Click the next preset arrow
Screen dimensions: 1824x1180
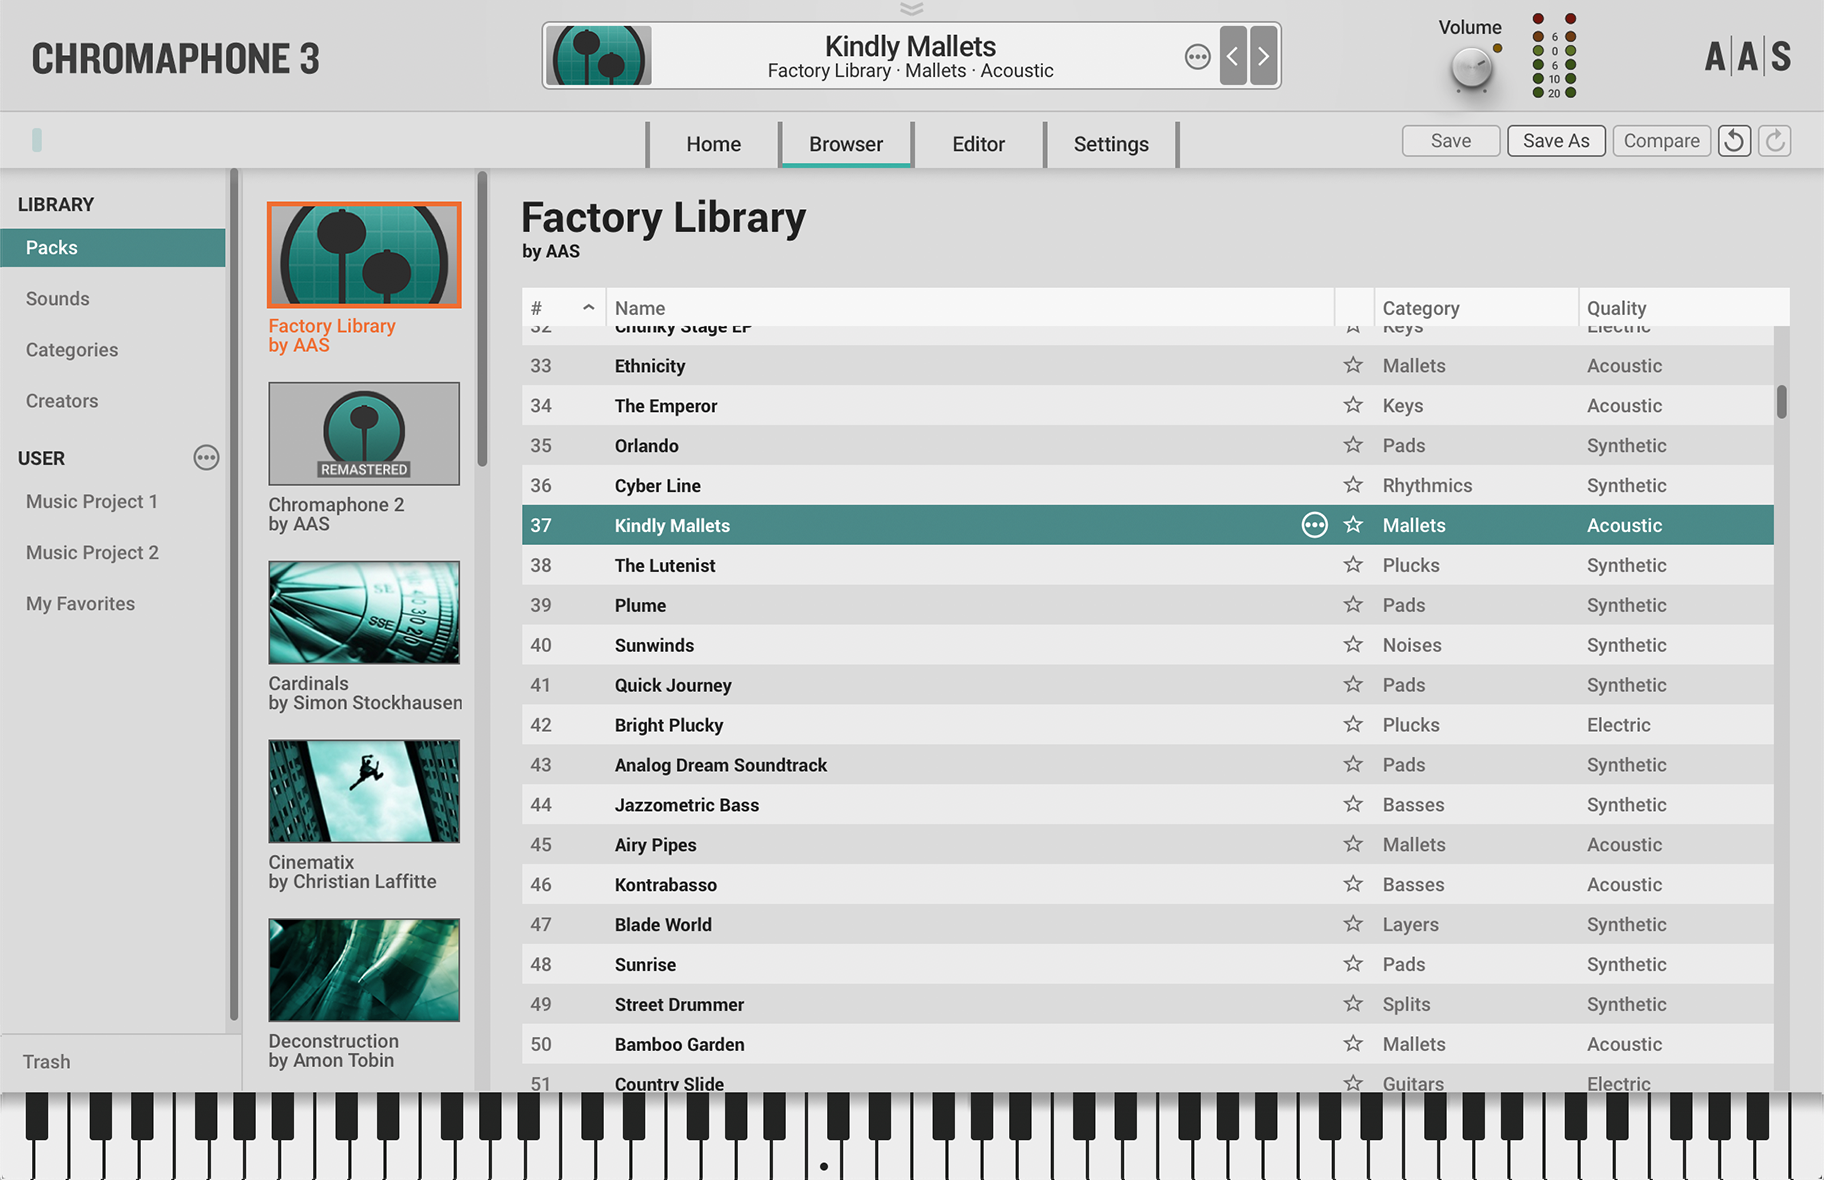1263,56
